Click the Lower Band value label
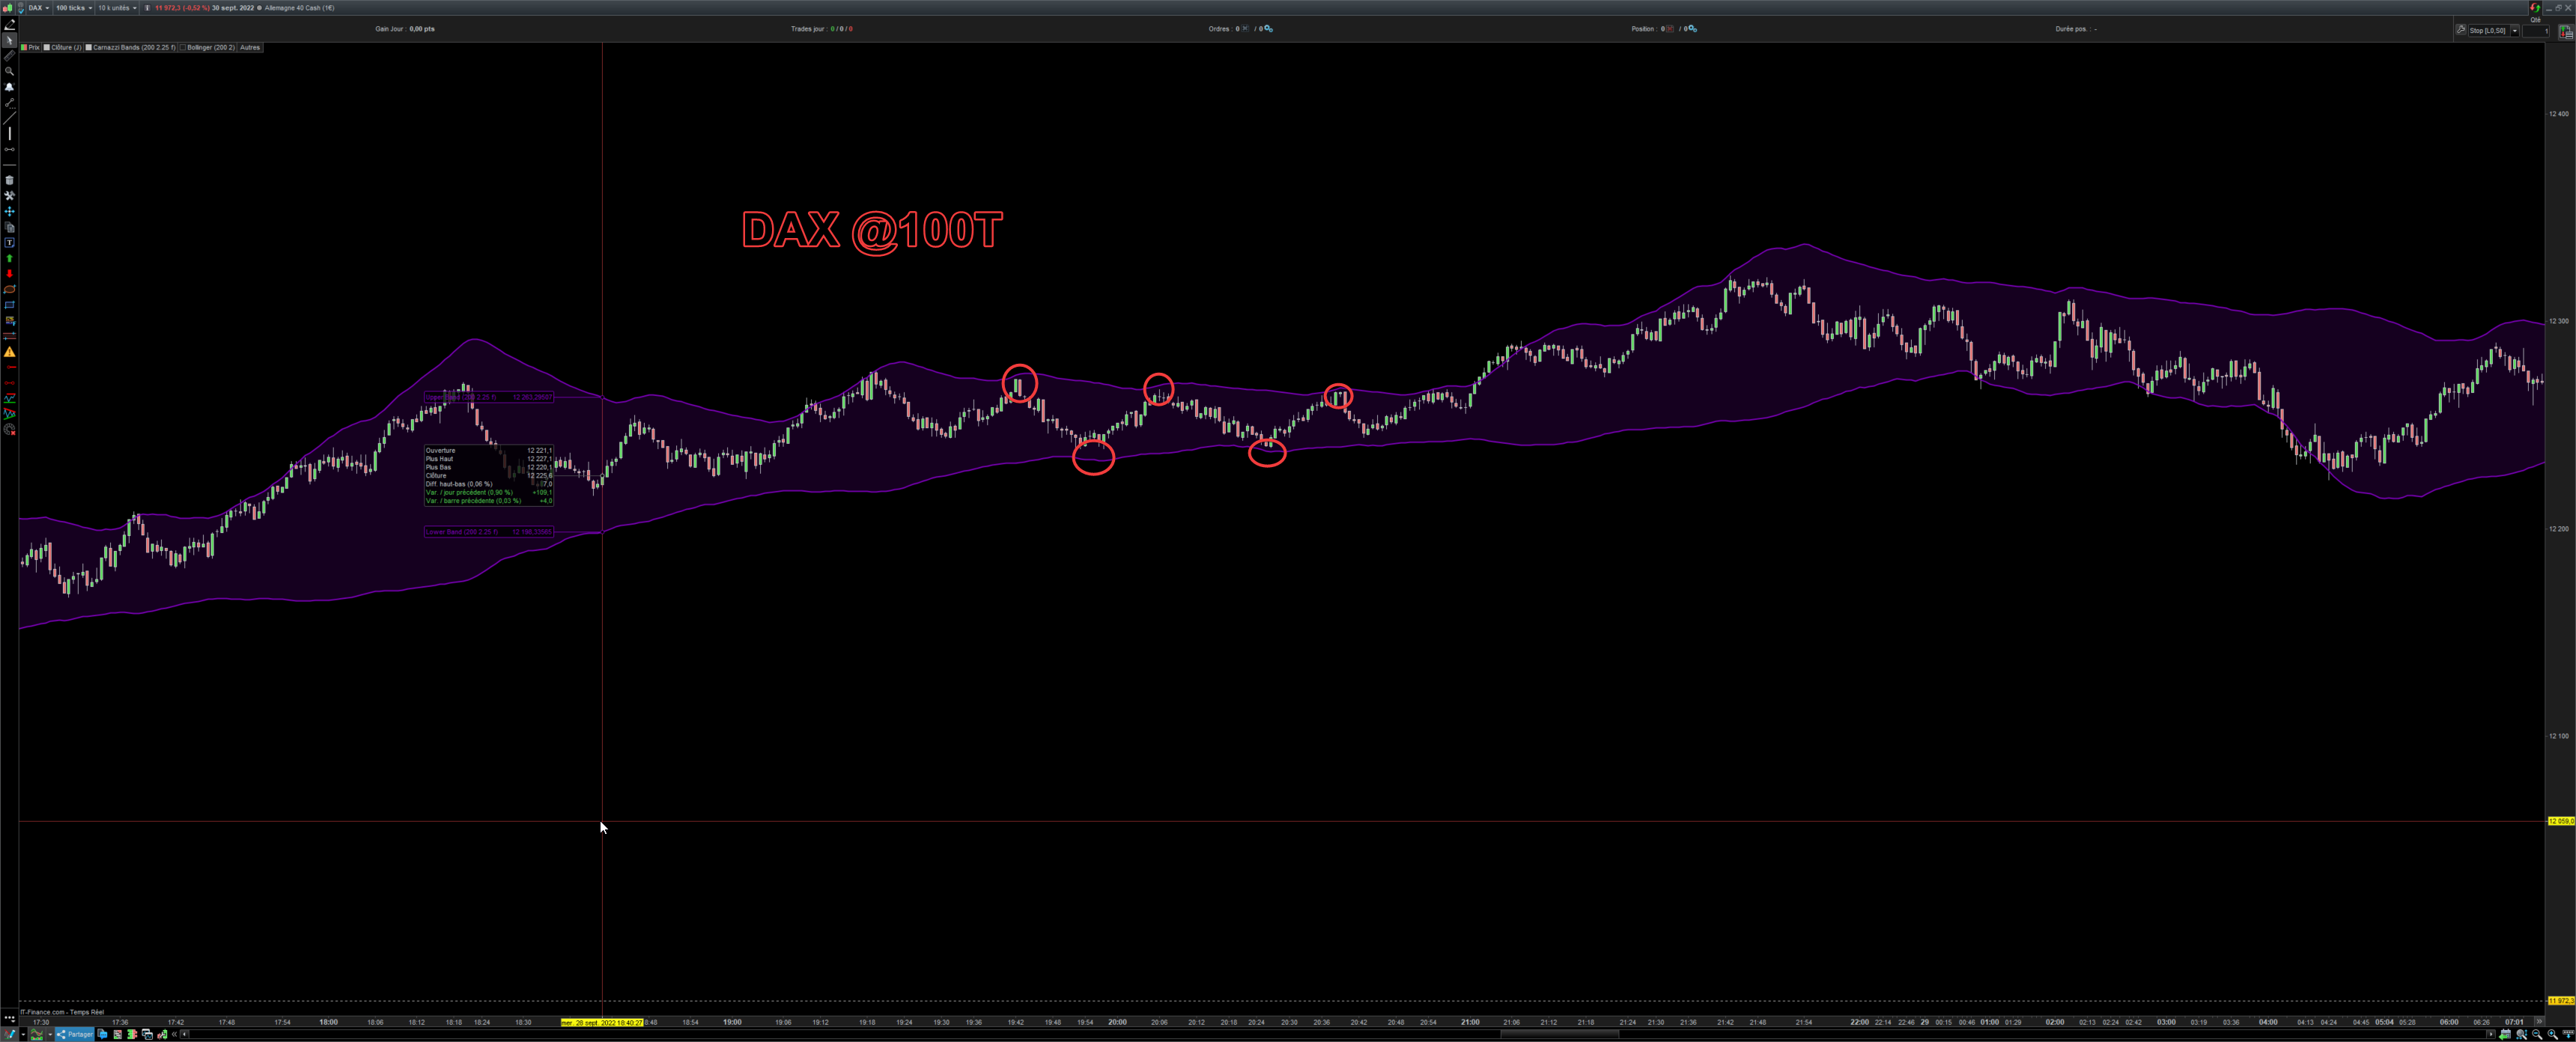The image size is (2576, 1042). point(488,531)
